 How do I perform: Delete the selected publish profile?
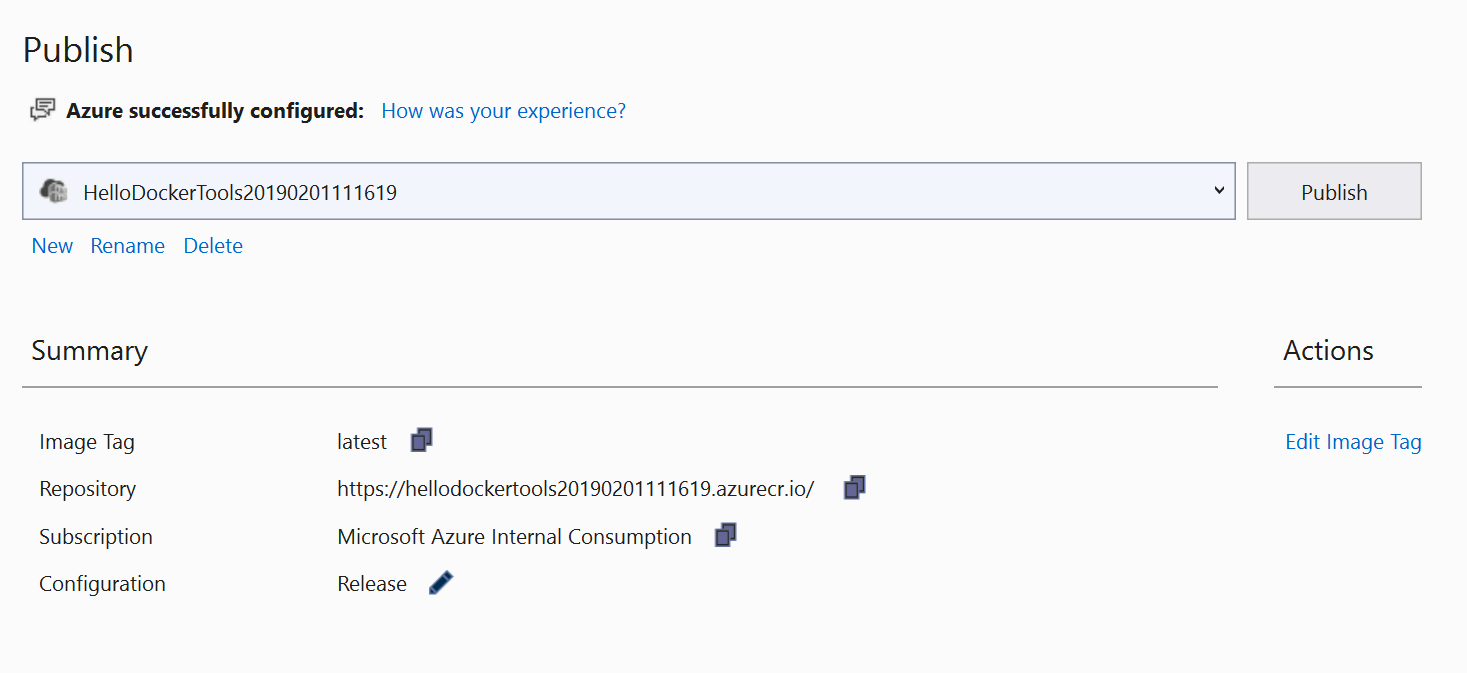pos(212,245)
